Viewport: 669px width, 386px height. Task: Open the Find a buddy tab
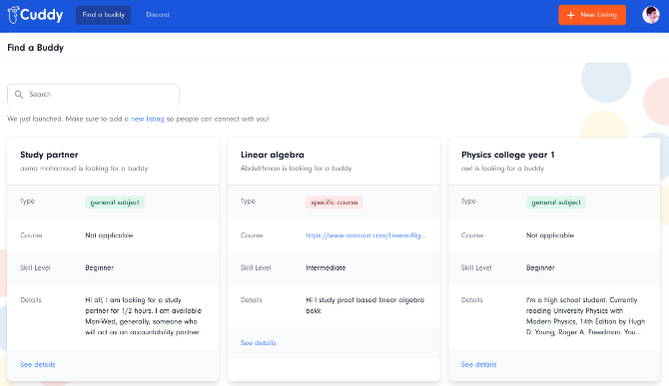click(103, 15)
